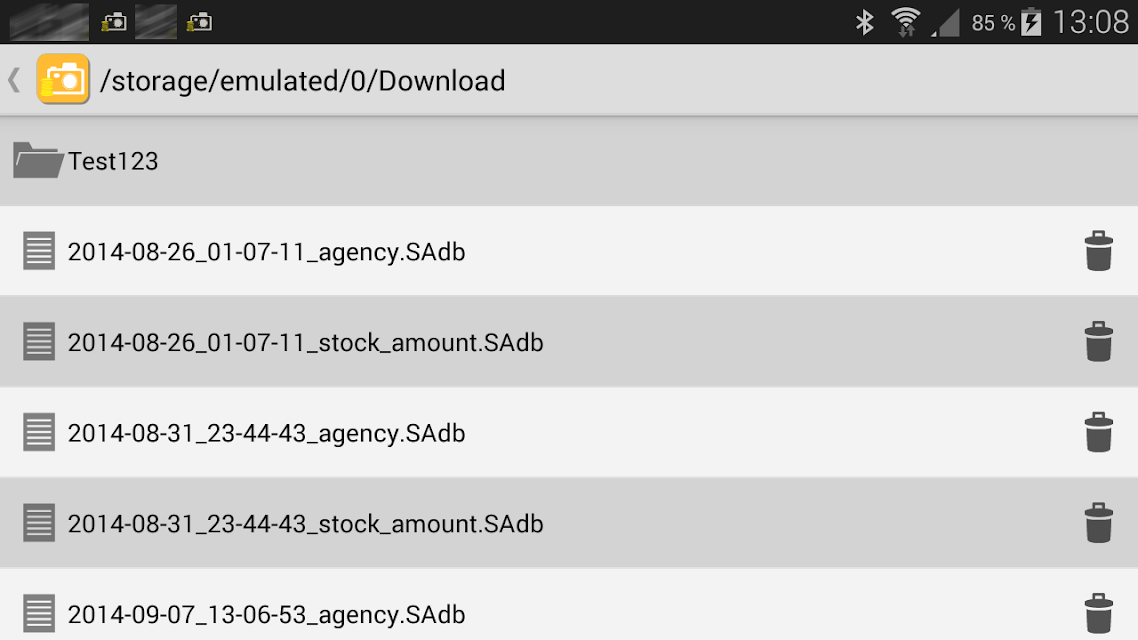Go back with the left chevron arrow
The height and width of the screenshot is (640, 1138).
pyautogui.click(x=14, y=80)
